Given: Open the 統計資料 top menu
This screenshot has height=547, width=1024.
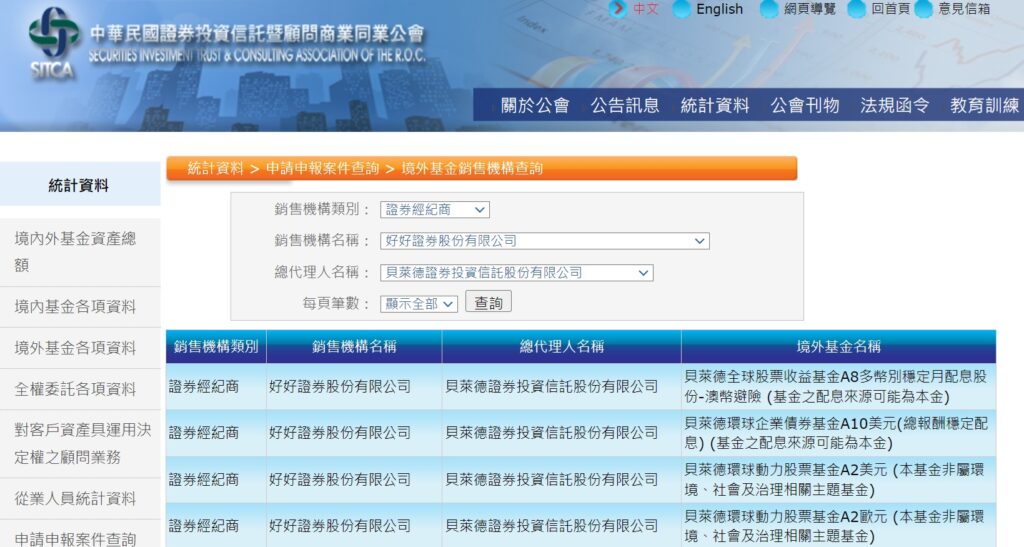Looking at the screenshot, I should click(x=714, y=105).
